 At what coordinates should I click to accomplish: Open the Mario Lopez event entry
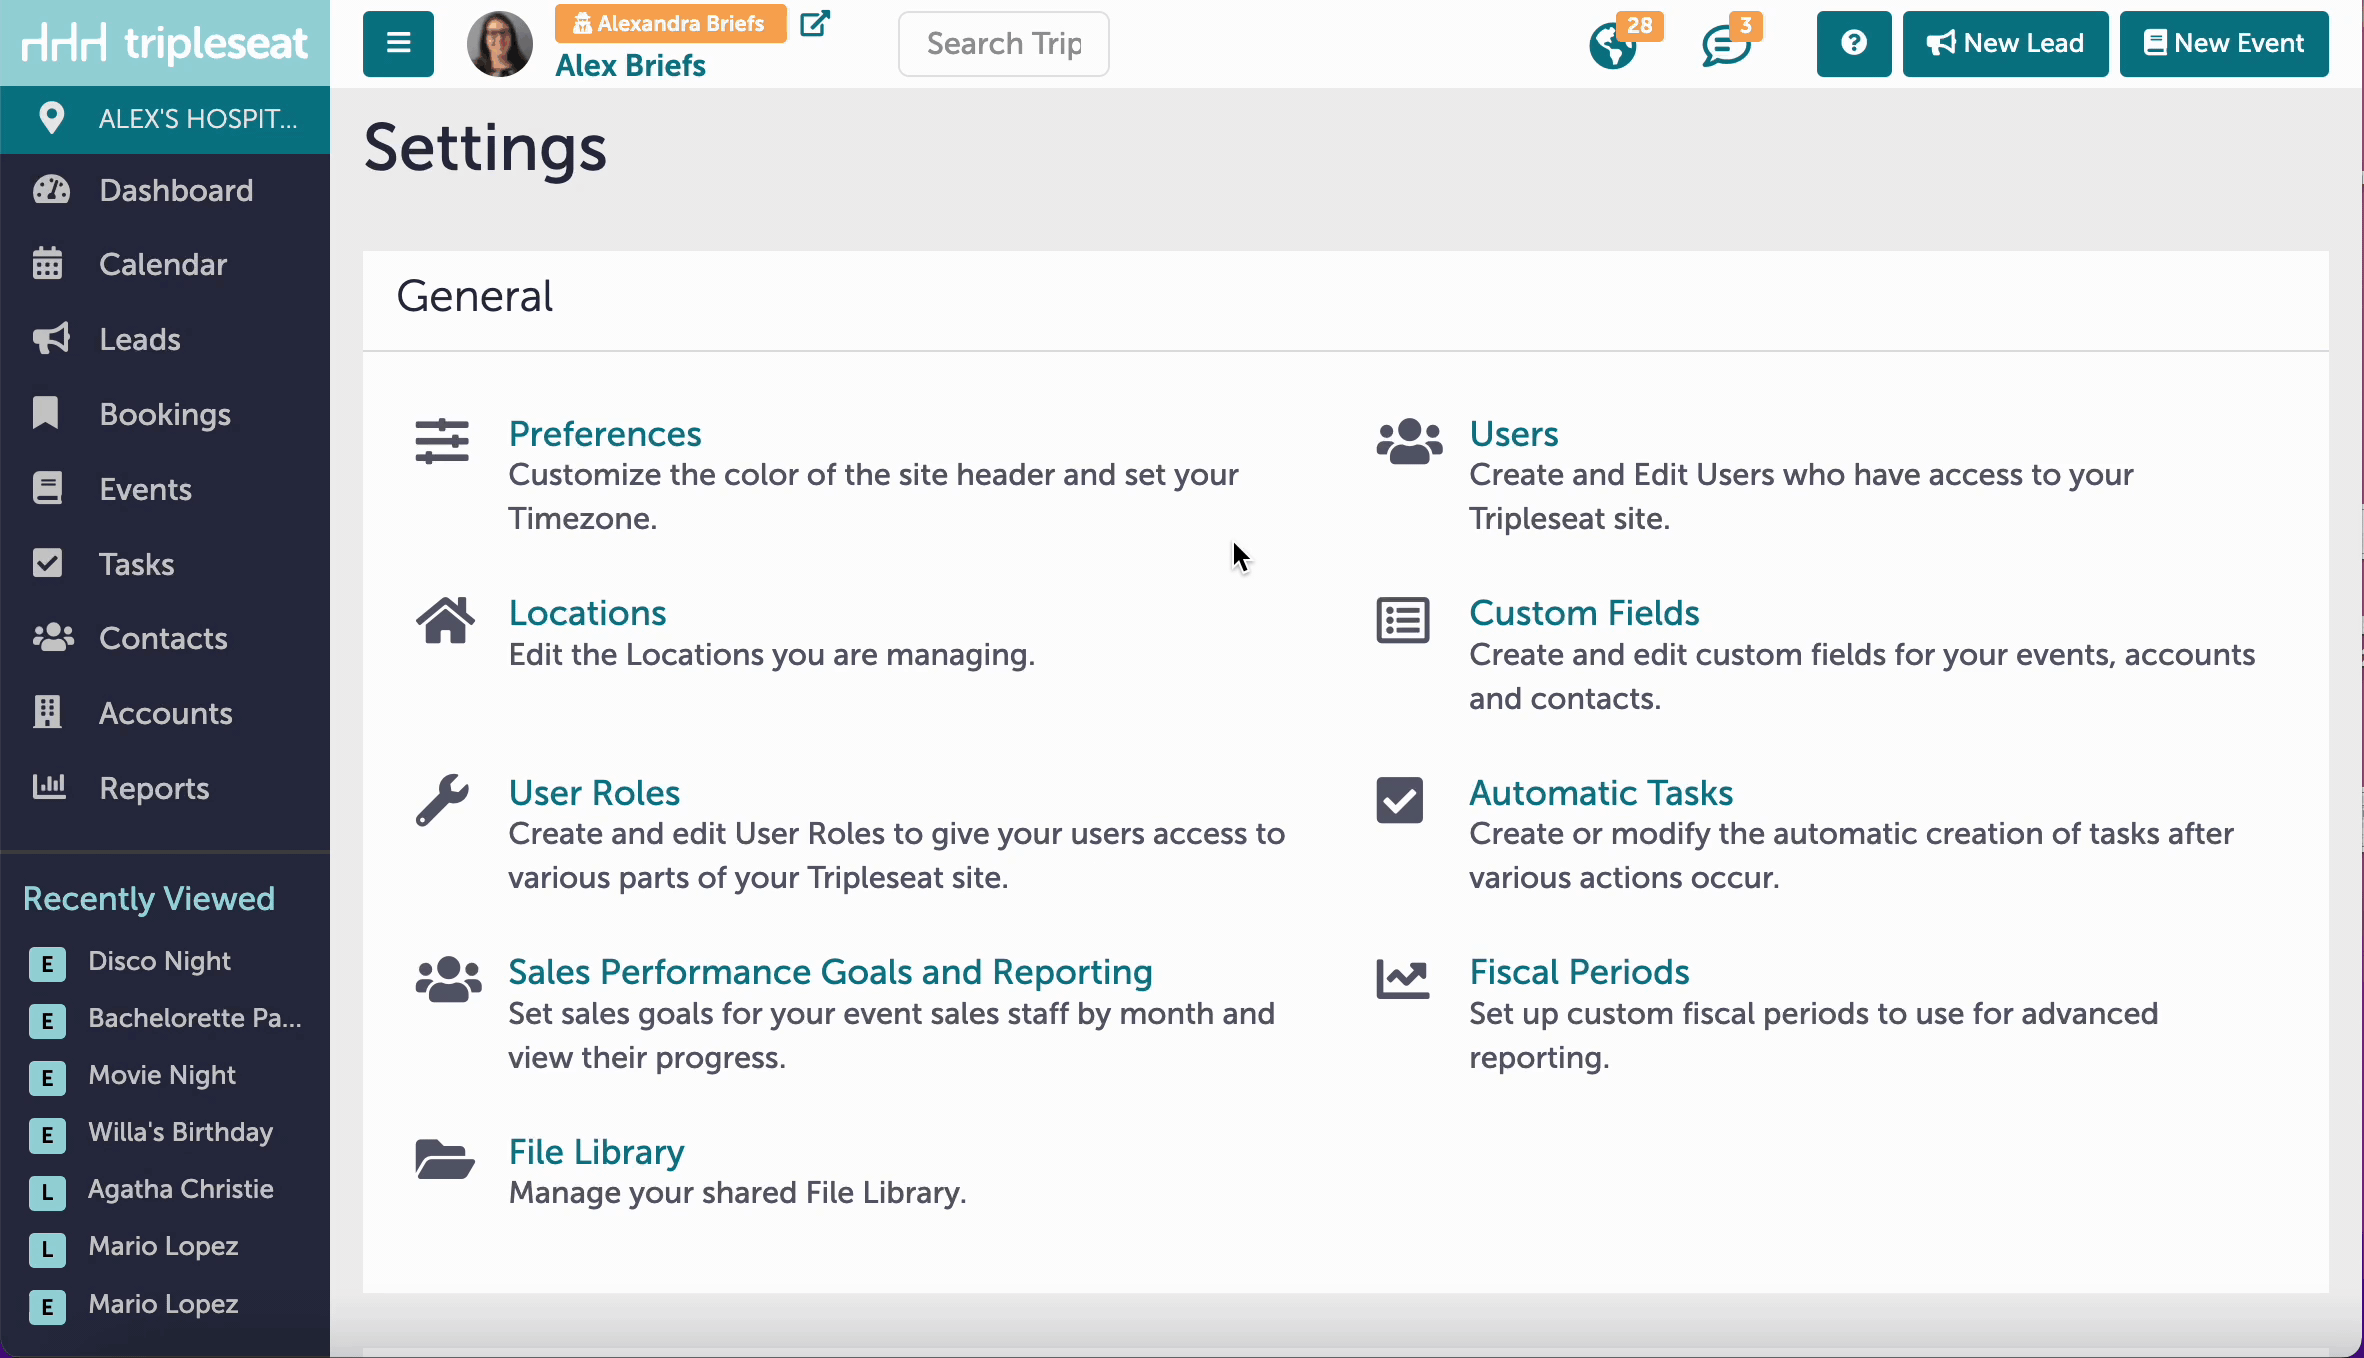pyautogui.click(x=165, y=1304)
